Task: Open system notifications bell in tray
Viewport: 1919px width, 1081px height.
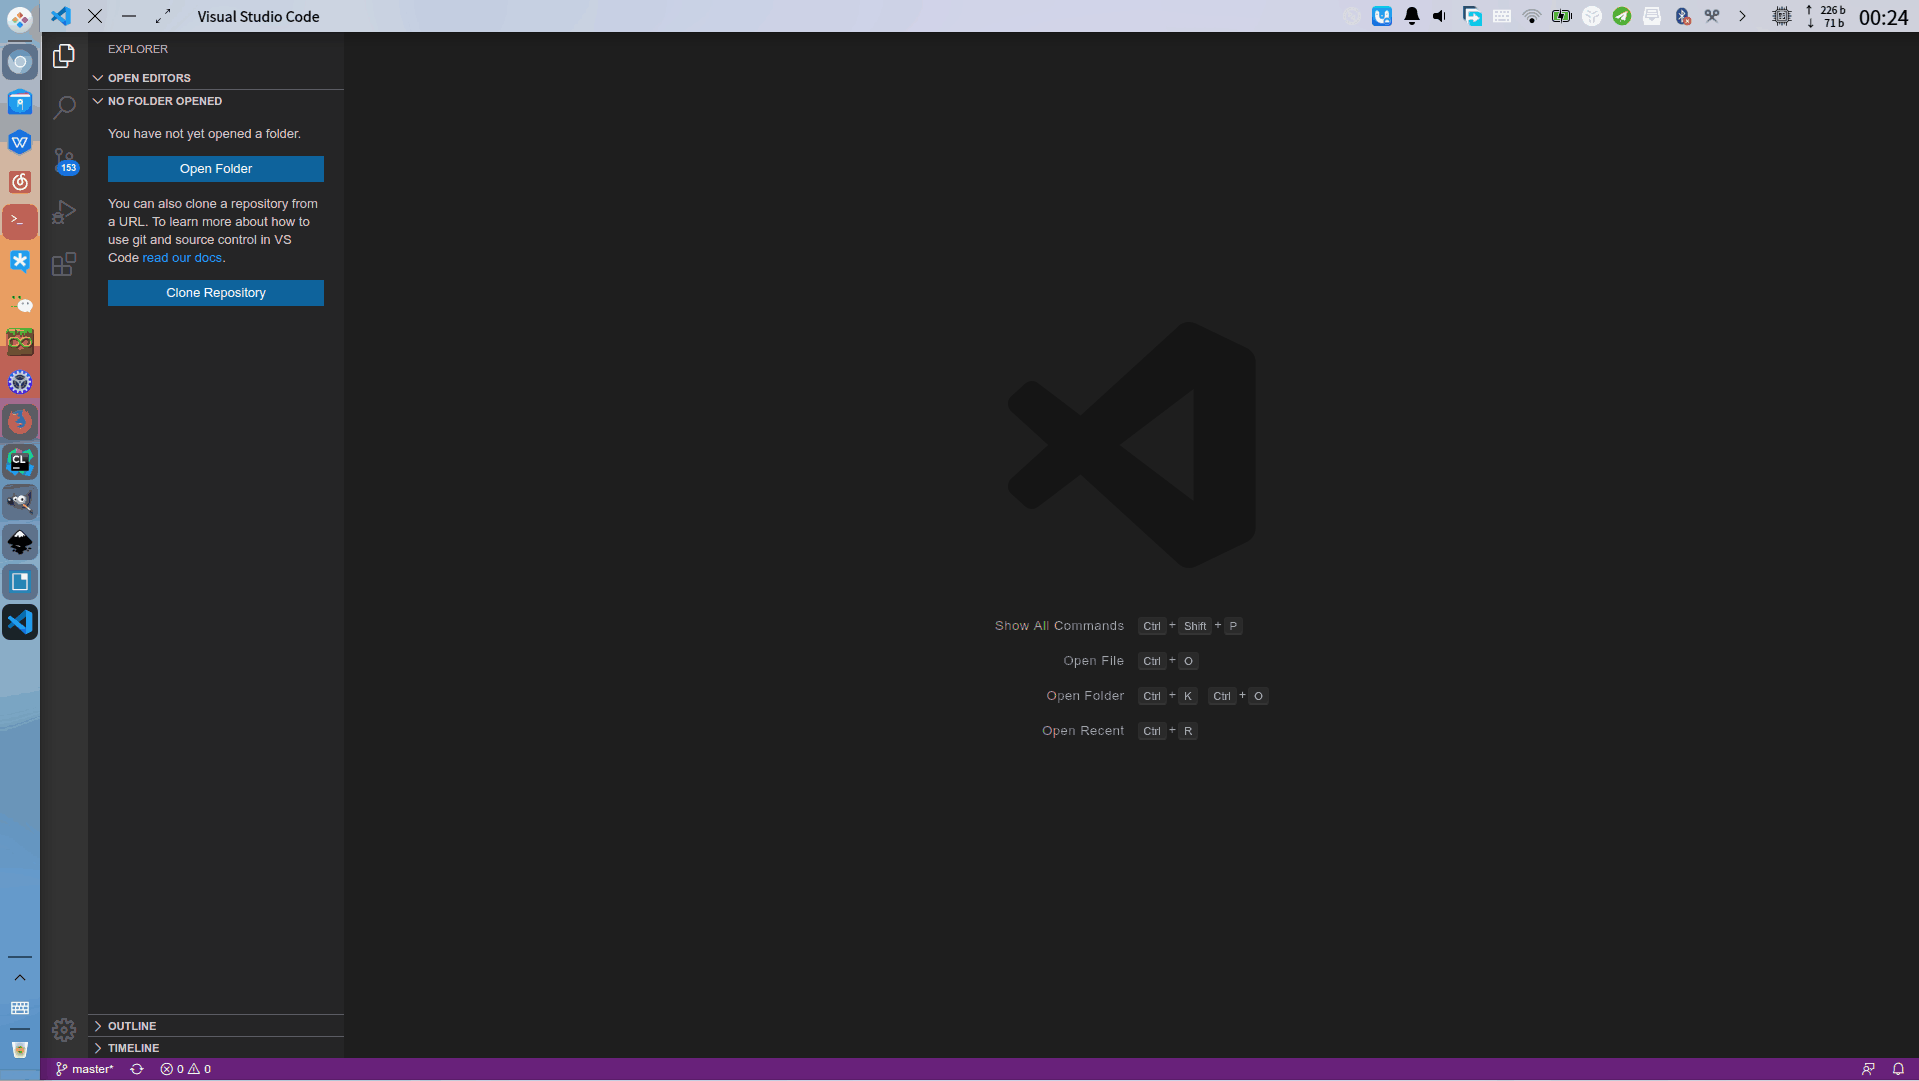Action: point(1412,16)
